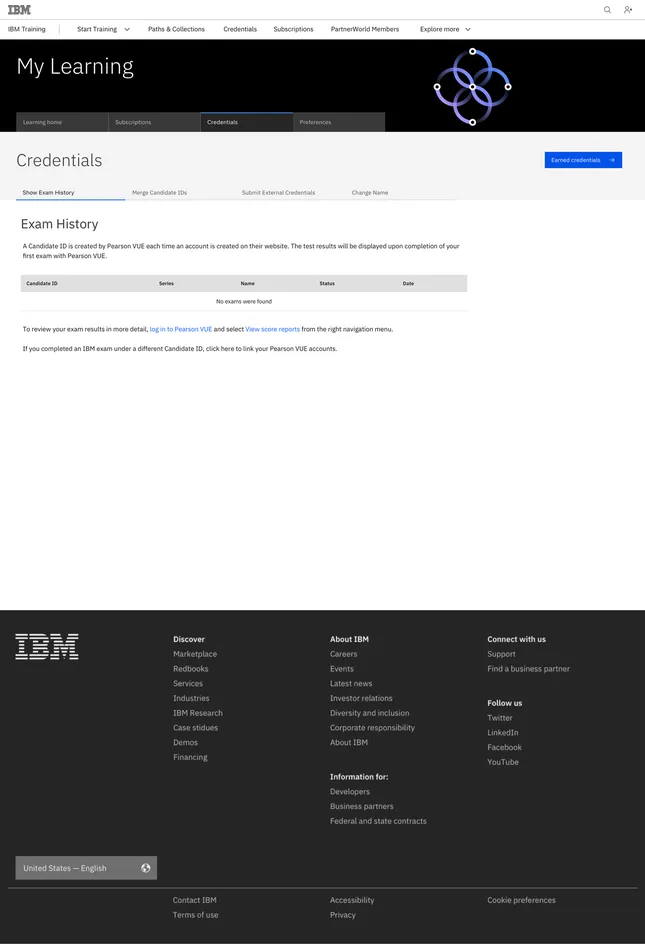Switch to the Learning home tab
This screenshot has height=944, width=645.
click(62, 122)
